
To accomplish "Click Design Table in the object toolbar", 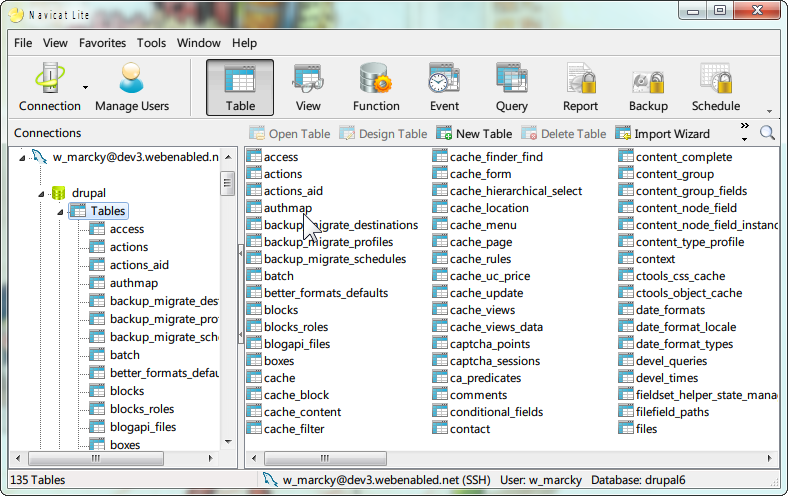I will pyautogui.click(x=383, y=134).
